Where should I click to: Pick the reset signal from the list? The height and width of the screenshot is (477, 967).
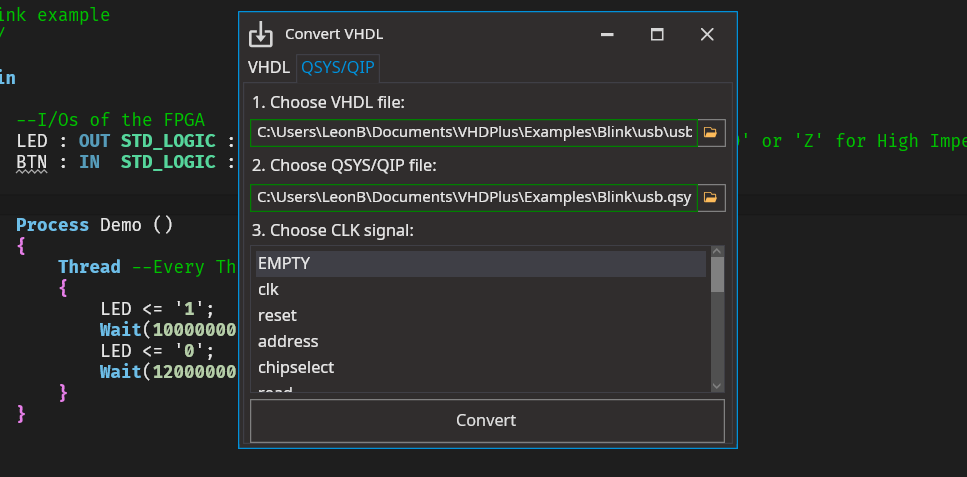pyautogui.click(x=480, y=316)
